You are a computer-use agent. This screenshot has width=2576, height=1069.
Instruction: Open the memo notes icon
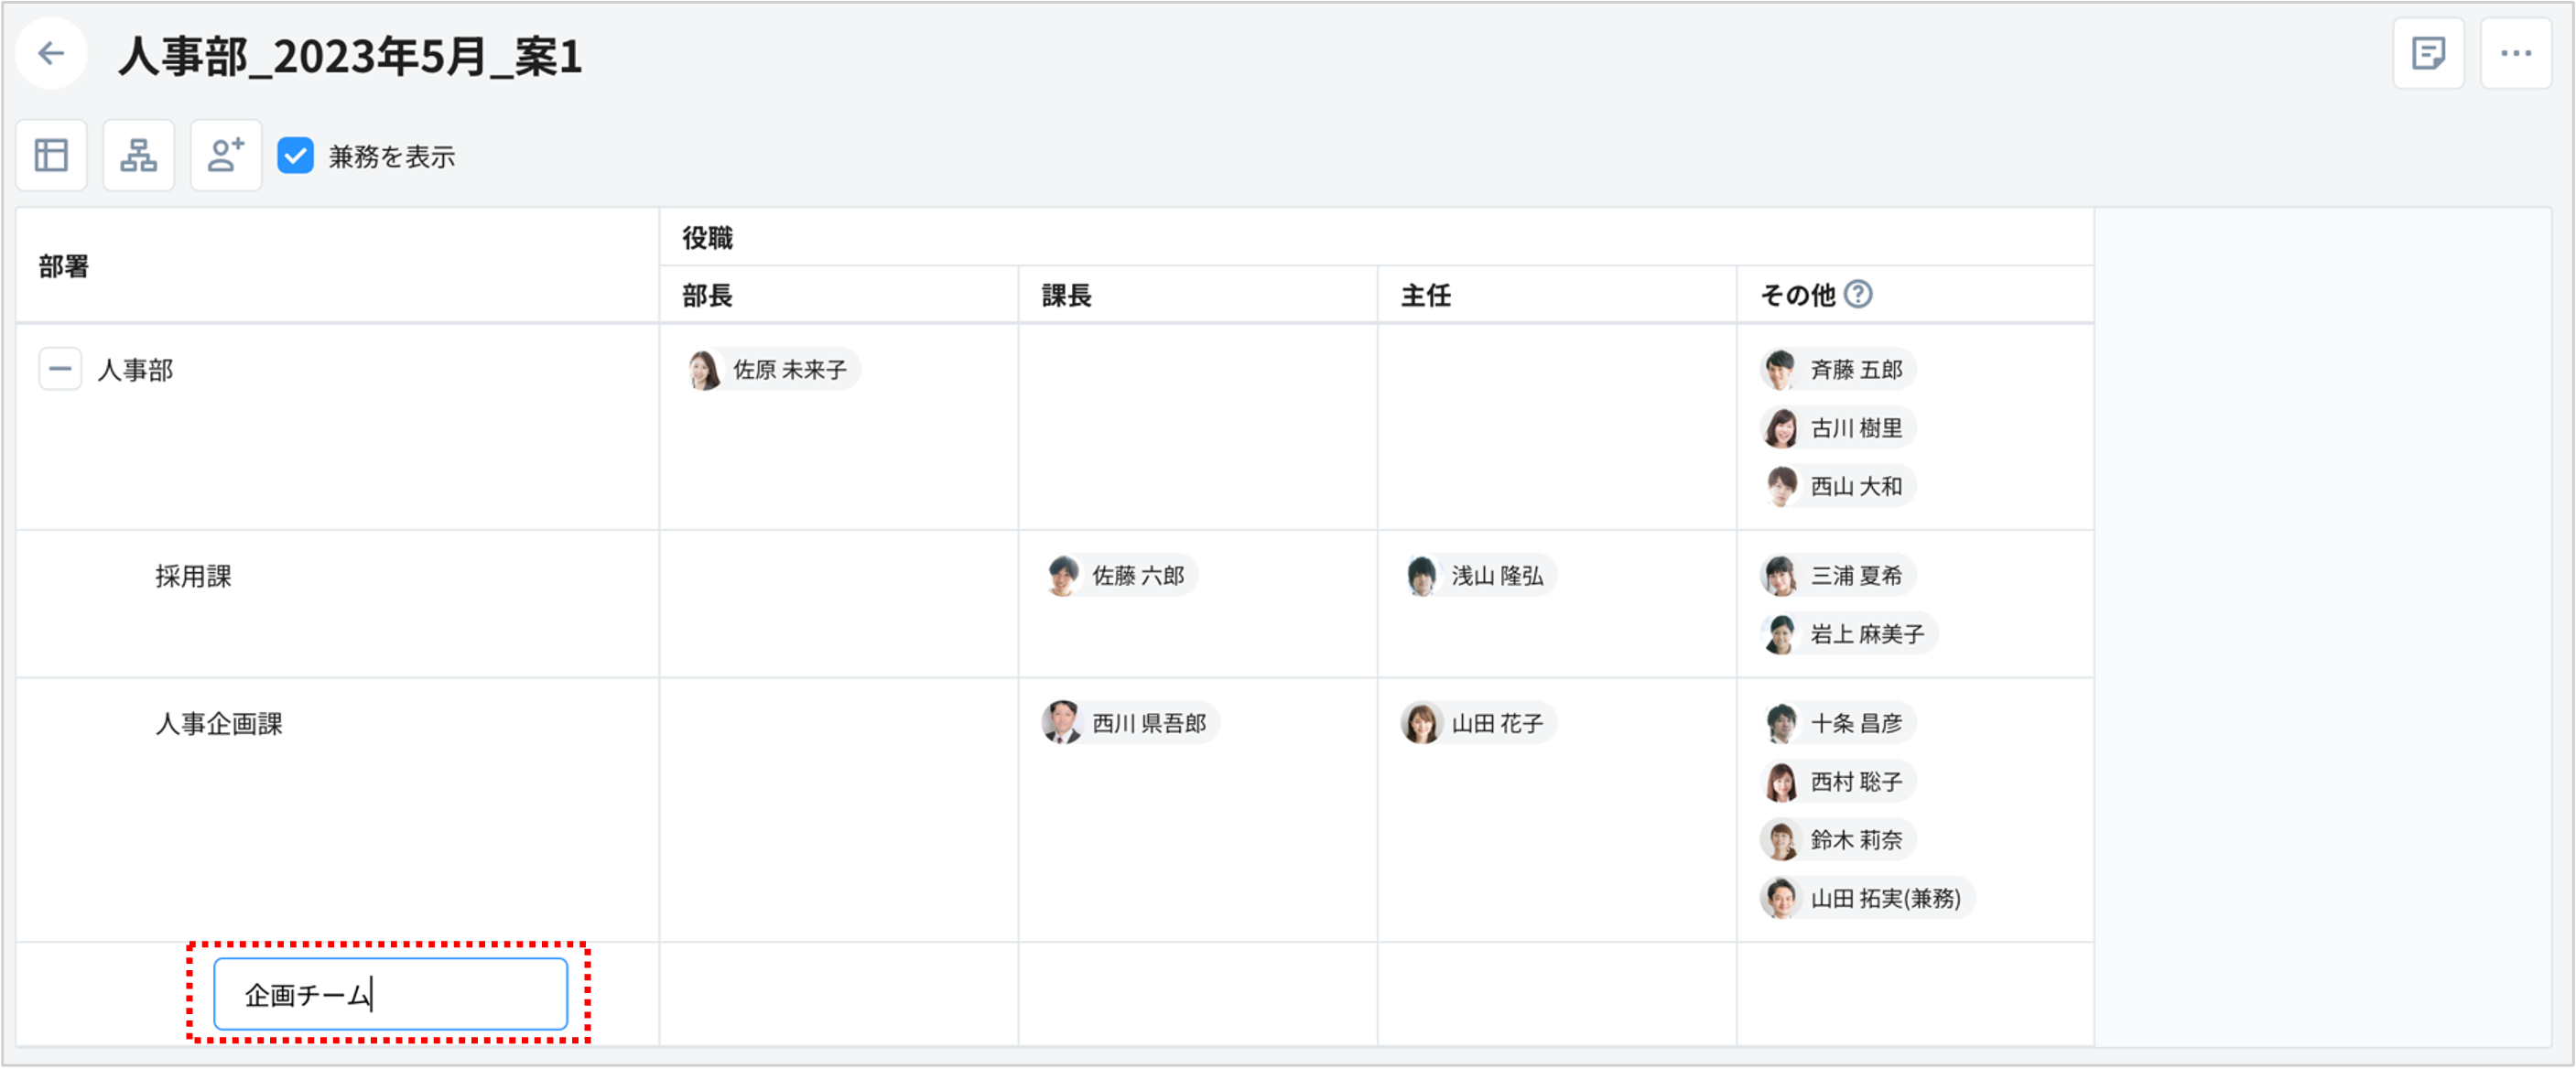(2427, 54)
